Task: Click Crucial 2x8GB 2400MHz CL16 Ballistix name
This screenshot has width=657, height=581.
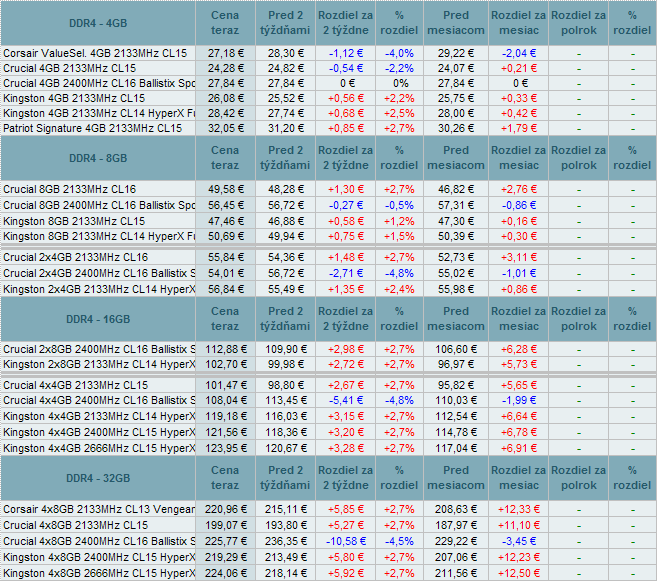Action: [x=99, y=349]
